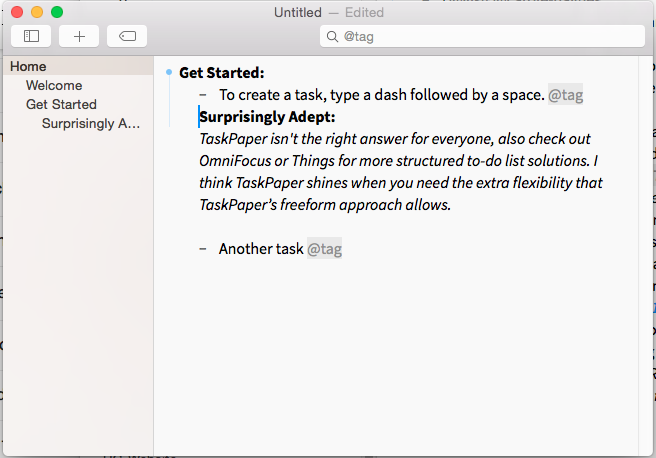The image size is (656, 458).
Task: Toggle the sidebar panel icon
Action: click(31, 36)
